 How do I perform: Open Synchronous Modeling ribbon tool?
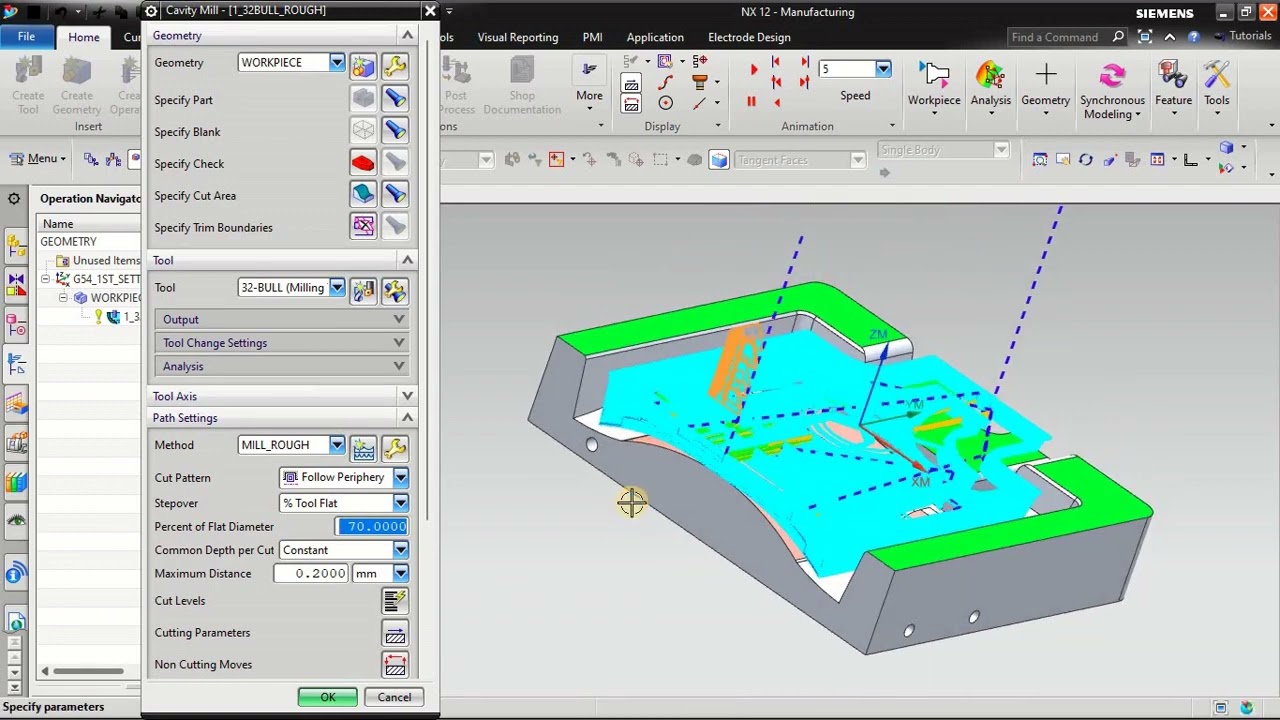click(x=1112, y=90)
